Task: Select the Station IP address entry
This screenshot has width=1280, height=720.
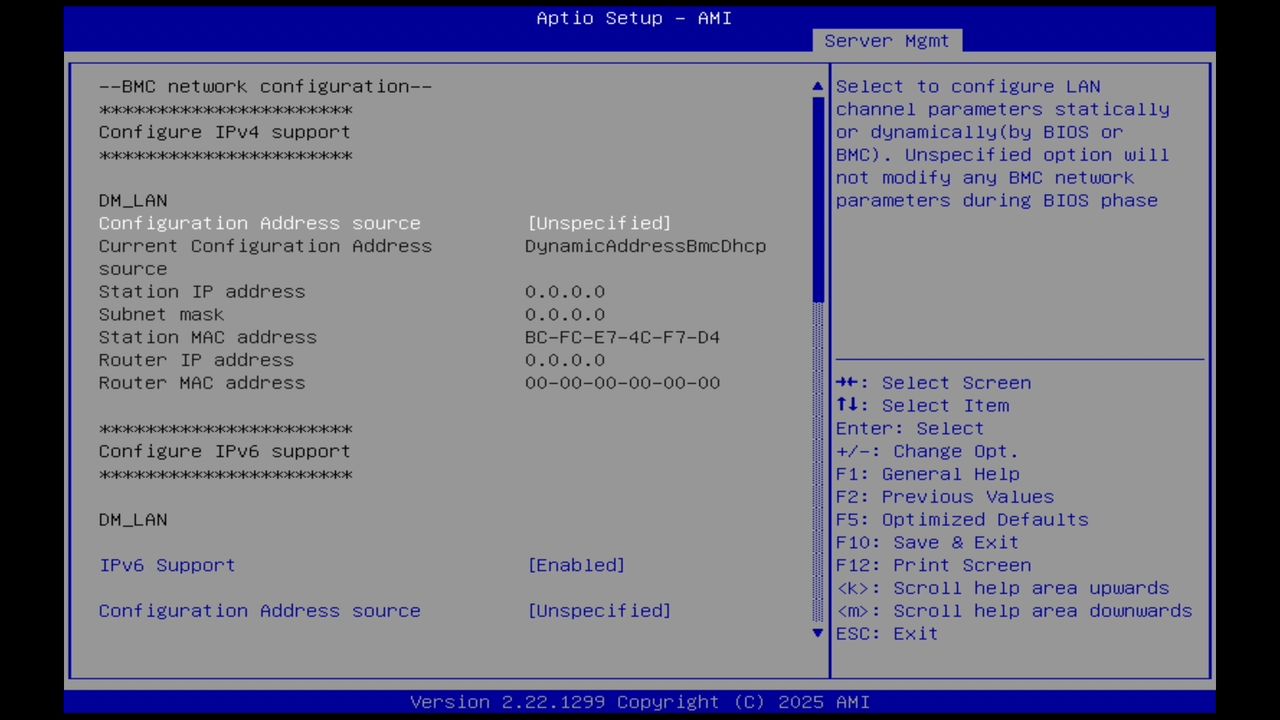Action: point(202,291)
